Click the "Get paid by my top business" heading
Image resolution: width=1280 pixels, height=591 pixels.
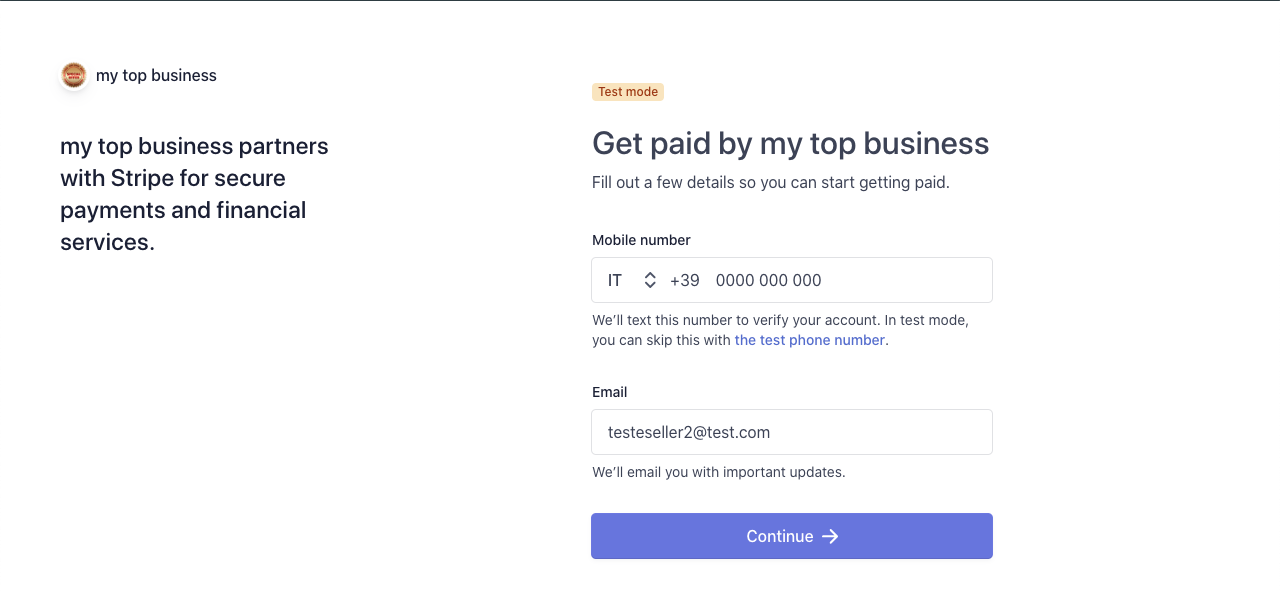pyautogui.click(x=791, y=143)
